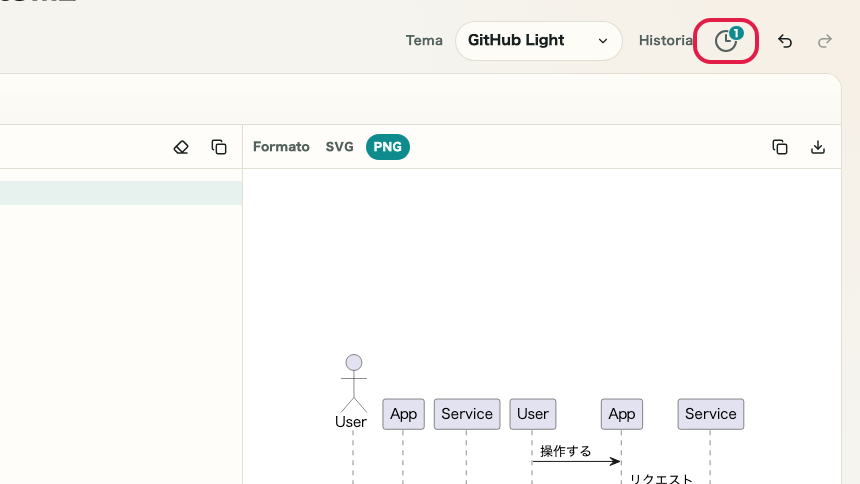This screenshot has width=860, height=484.
Task: Open the GitHub Light theme dropdown
Action: pos(539,41)
